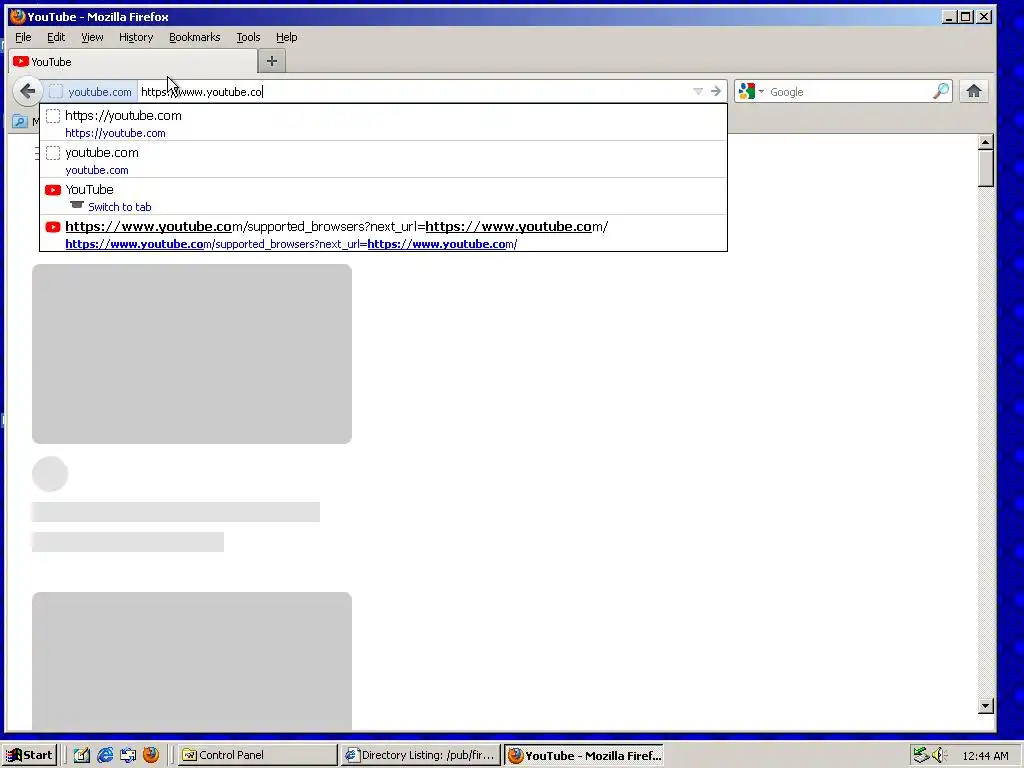Open the Edit menu
Image resolution: width=1024 pixels, height=768 pixels.
tap(56, 37)
